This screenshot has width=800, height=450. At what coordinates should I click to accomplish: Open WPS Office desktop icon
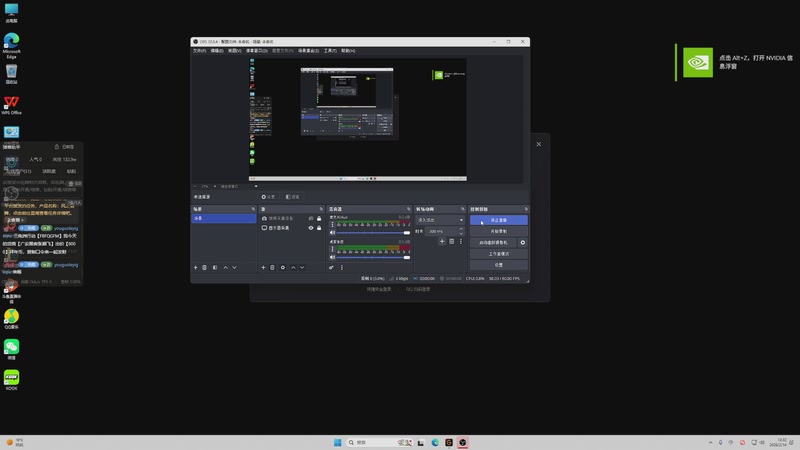pyautogui.click(x=11, y=105)
